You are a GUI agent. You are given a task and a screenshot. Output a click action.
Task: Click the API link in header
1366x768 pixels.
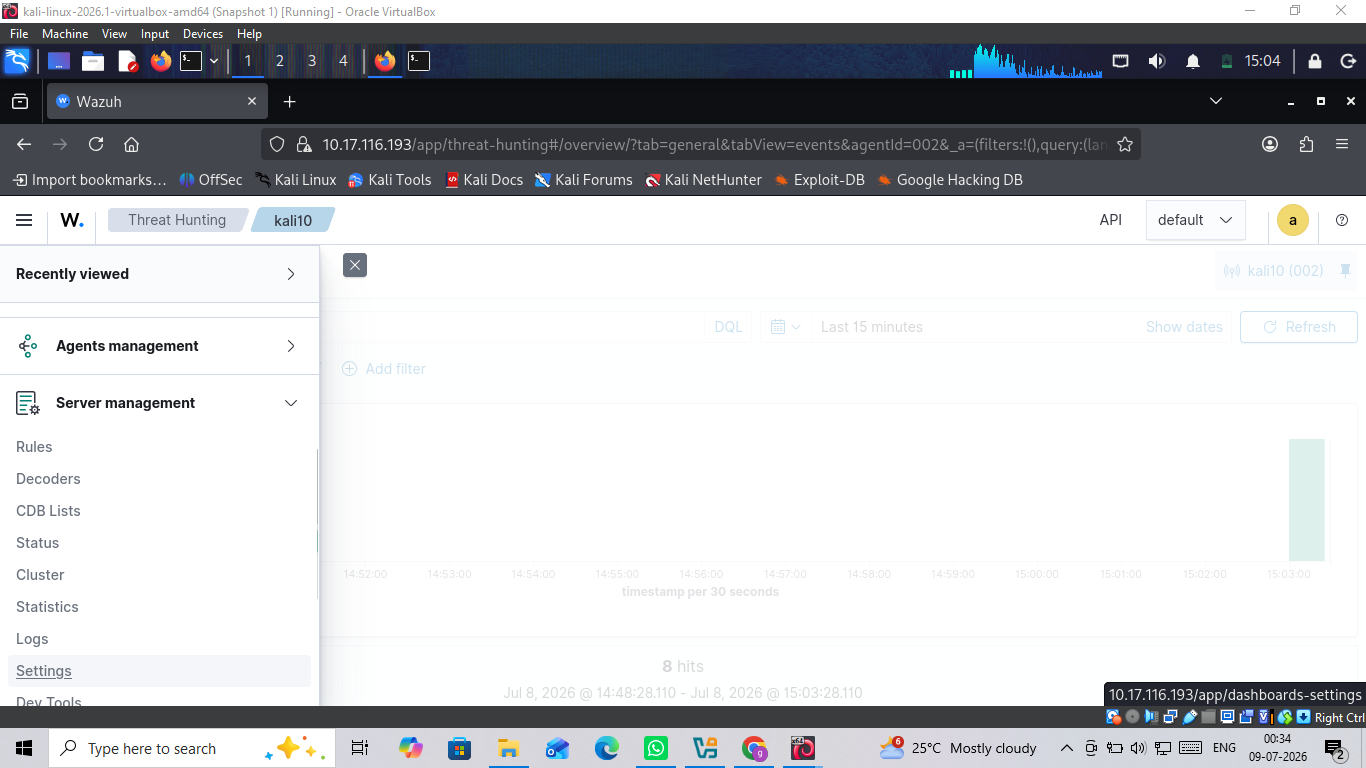(1110, 220)
